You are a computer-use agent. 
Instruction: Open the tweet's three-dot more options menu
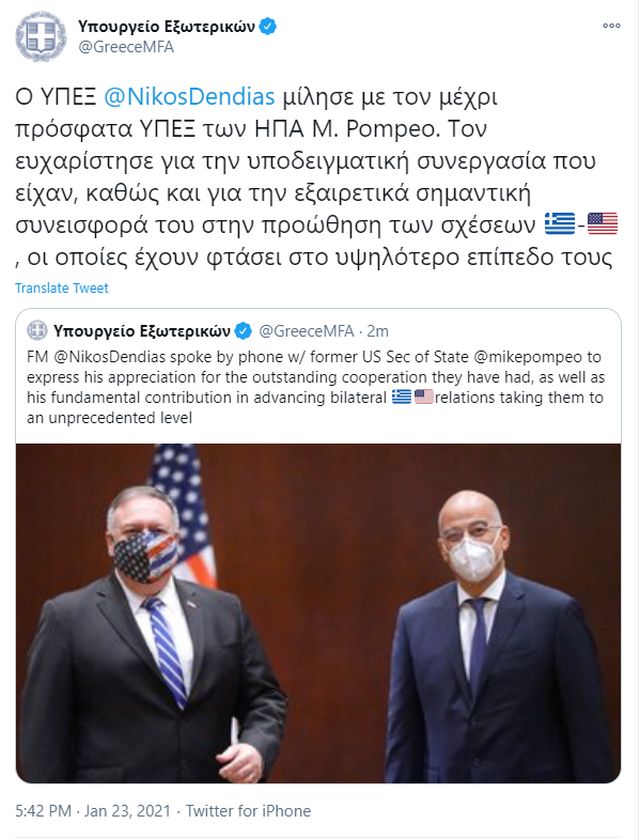[x=611, y=26]
